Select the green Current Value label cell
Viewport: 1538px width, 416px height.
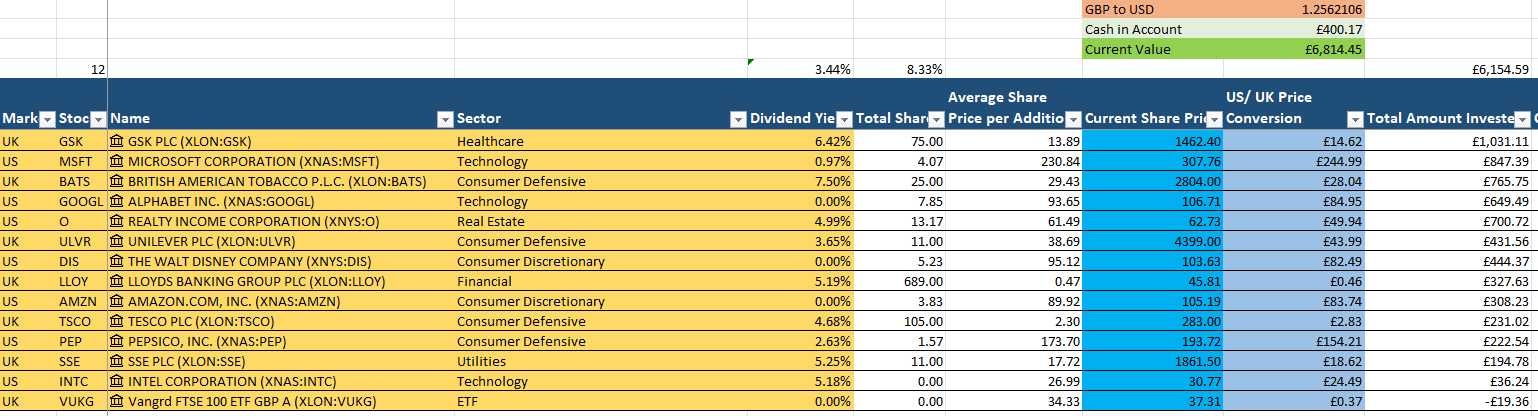[1153, 49]
